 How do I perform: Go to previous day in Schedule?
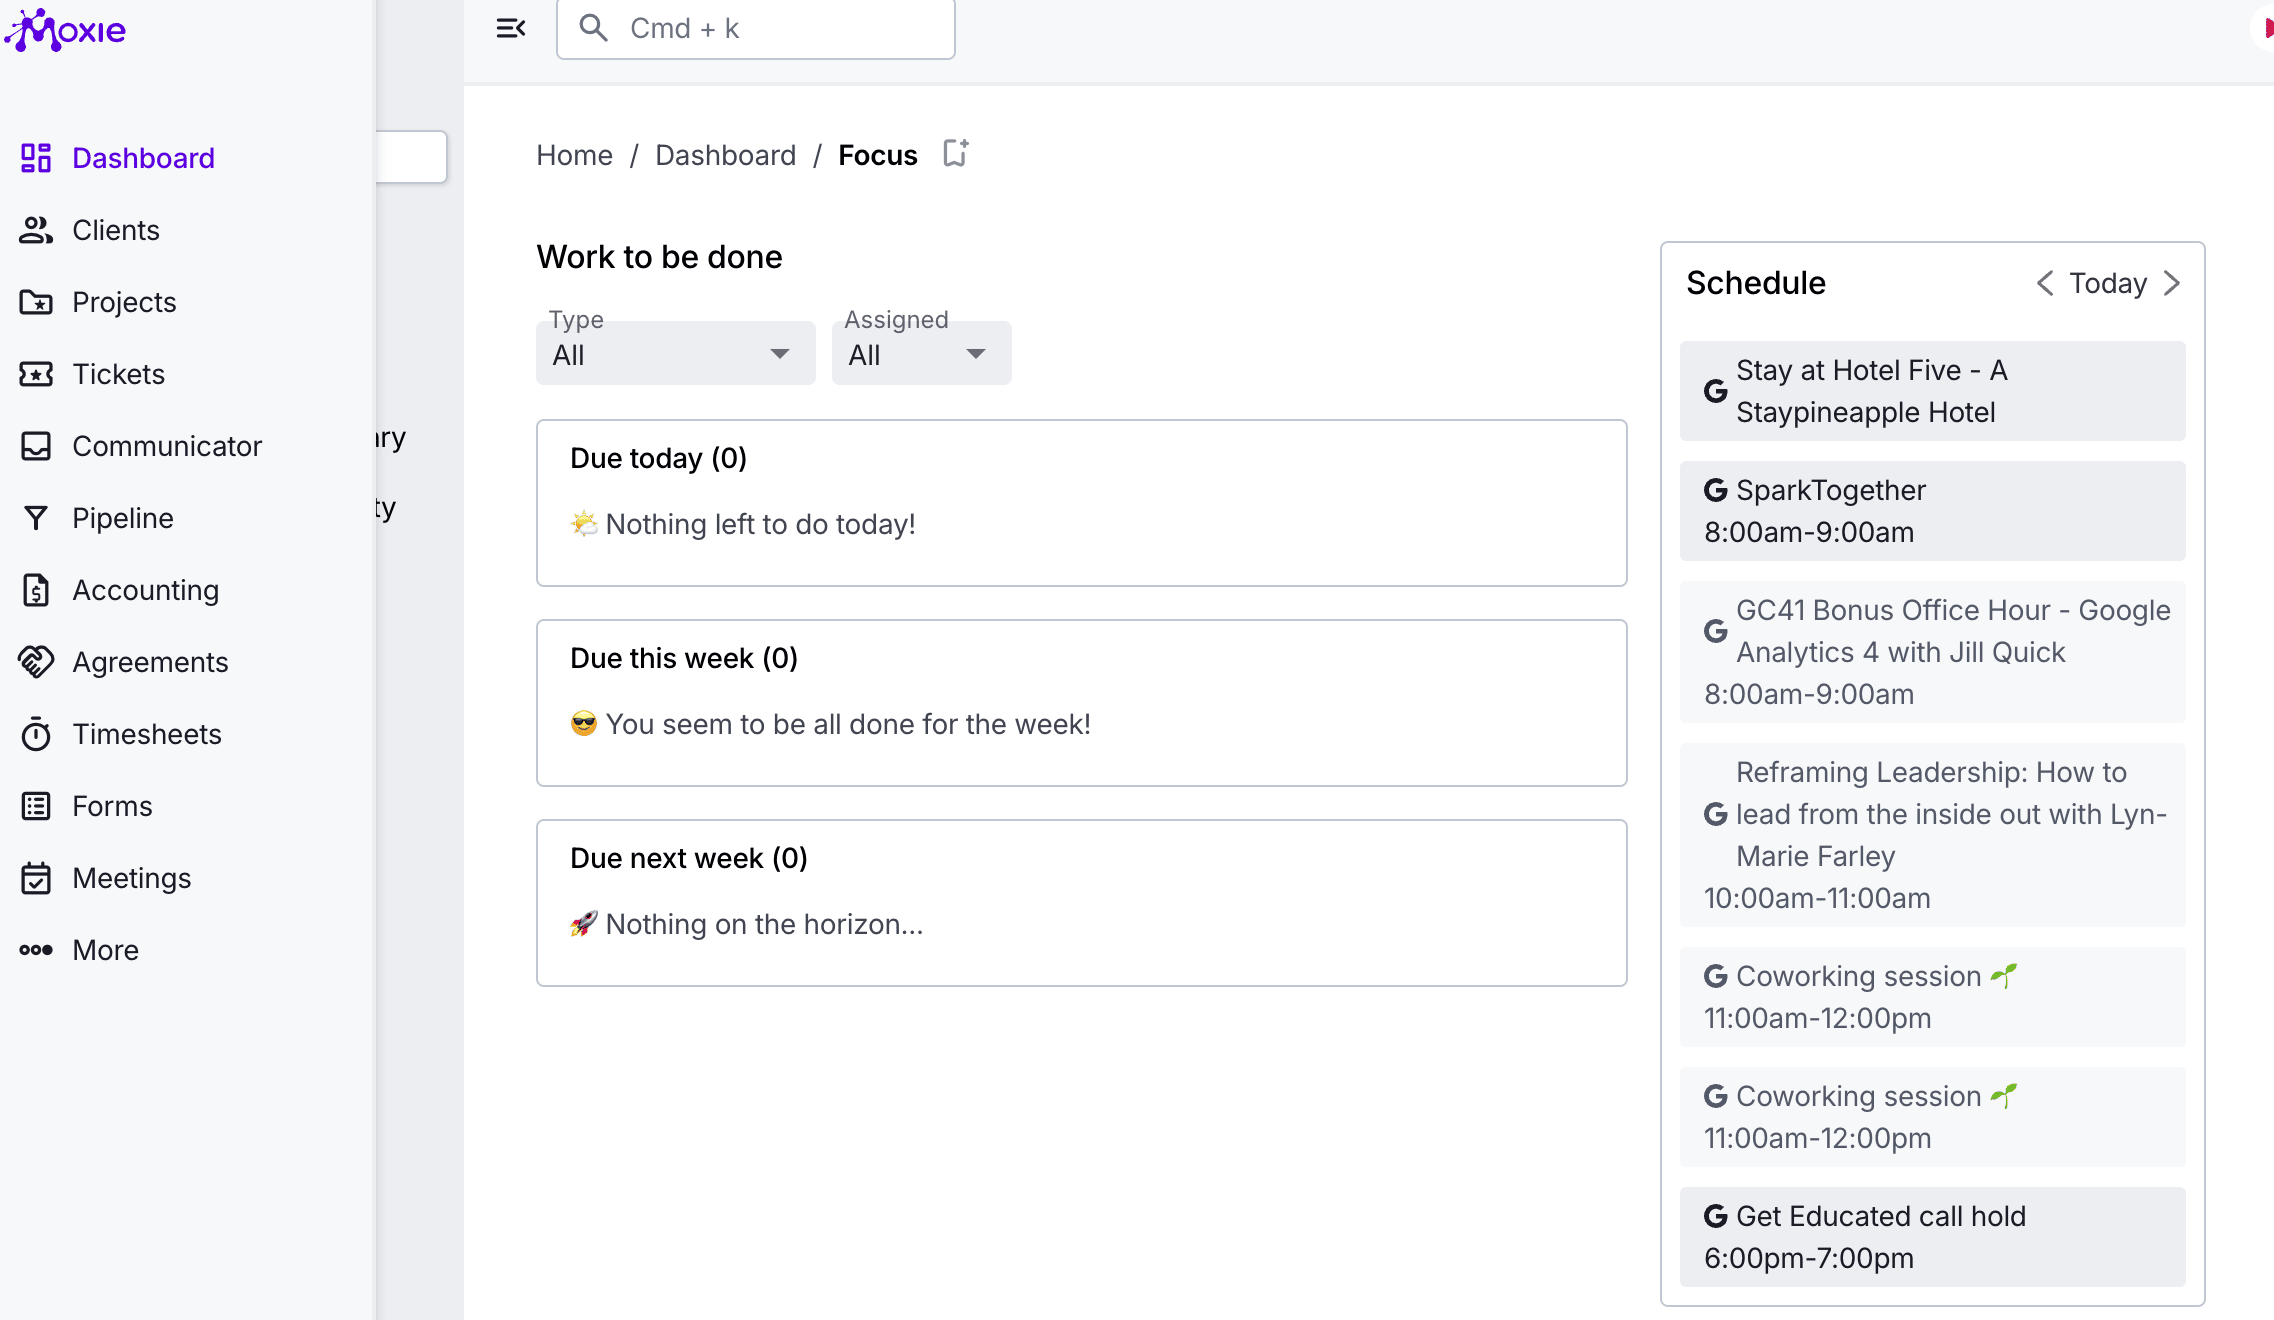click(x=2045, y=283)
